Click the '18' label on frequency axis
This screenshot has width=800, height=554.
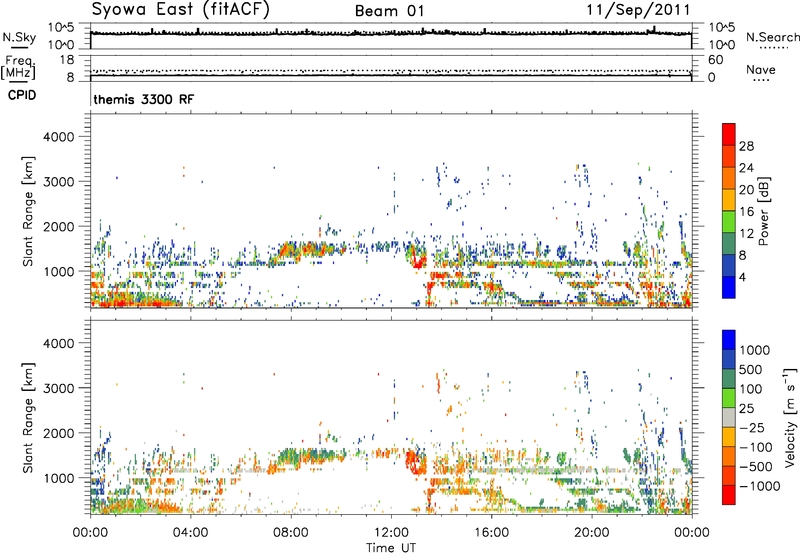coord(66,60)
